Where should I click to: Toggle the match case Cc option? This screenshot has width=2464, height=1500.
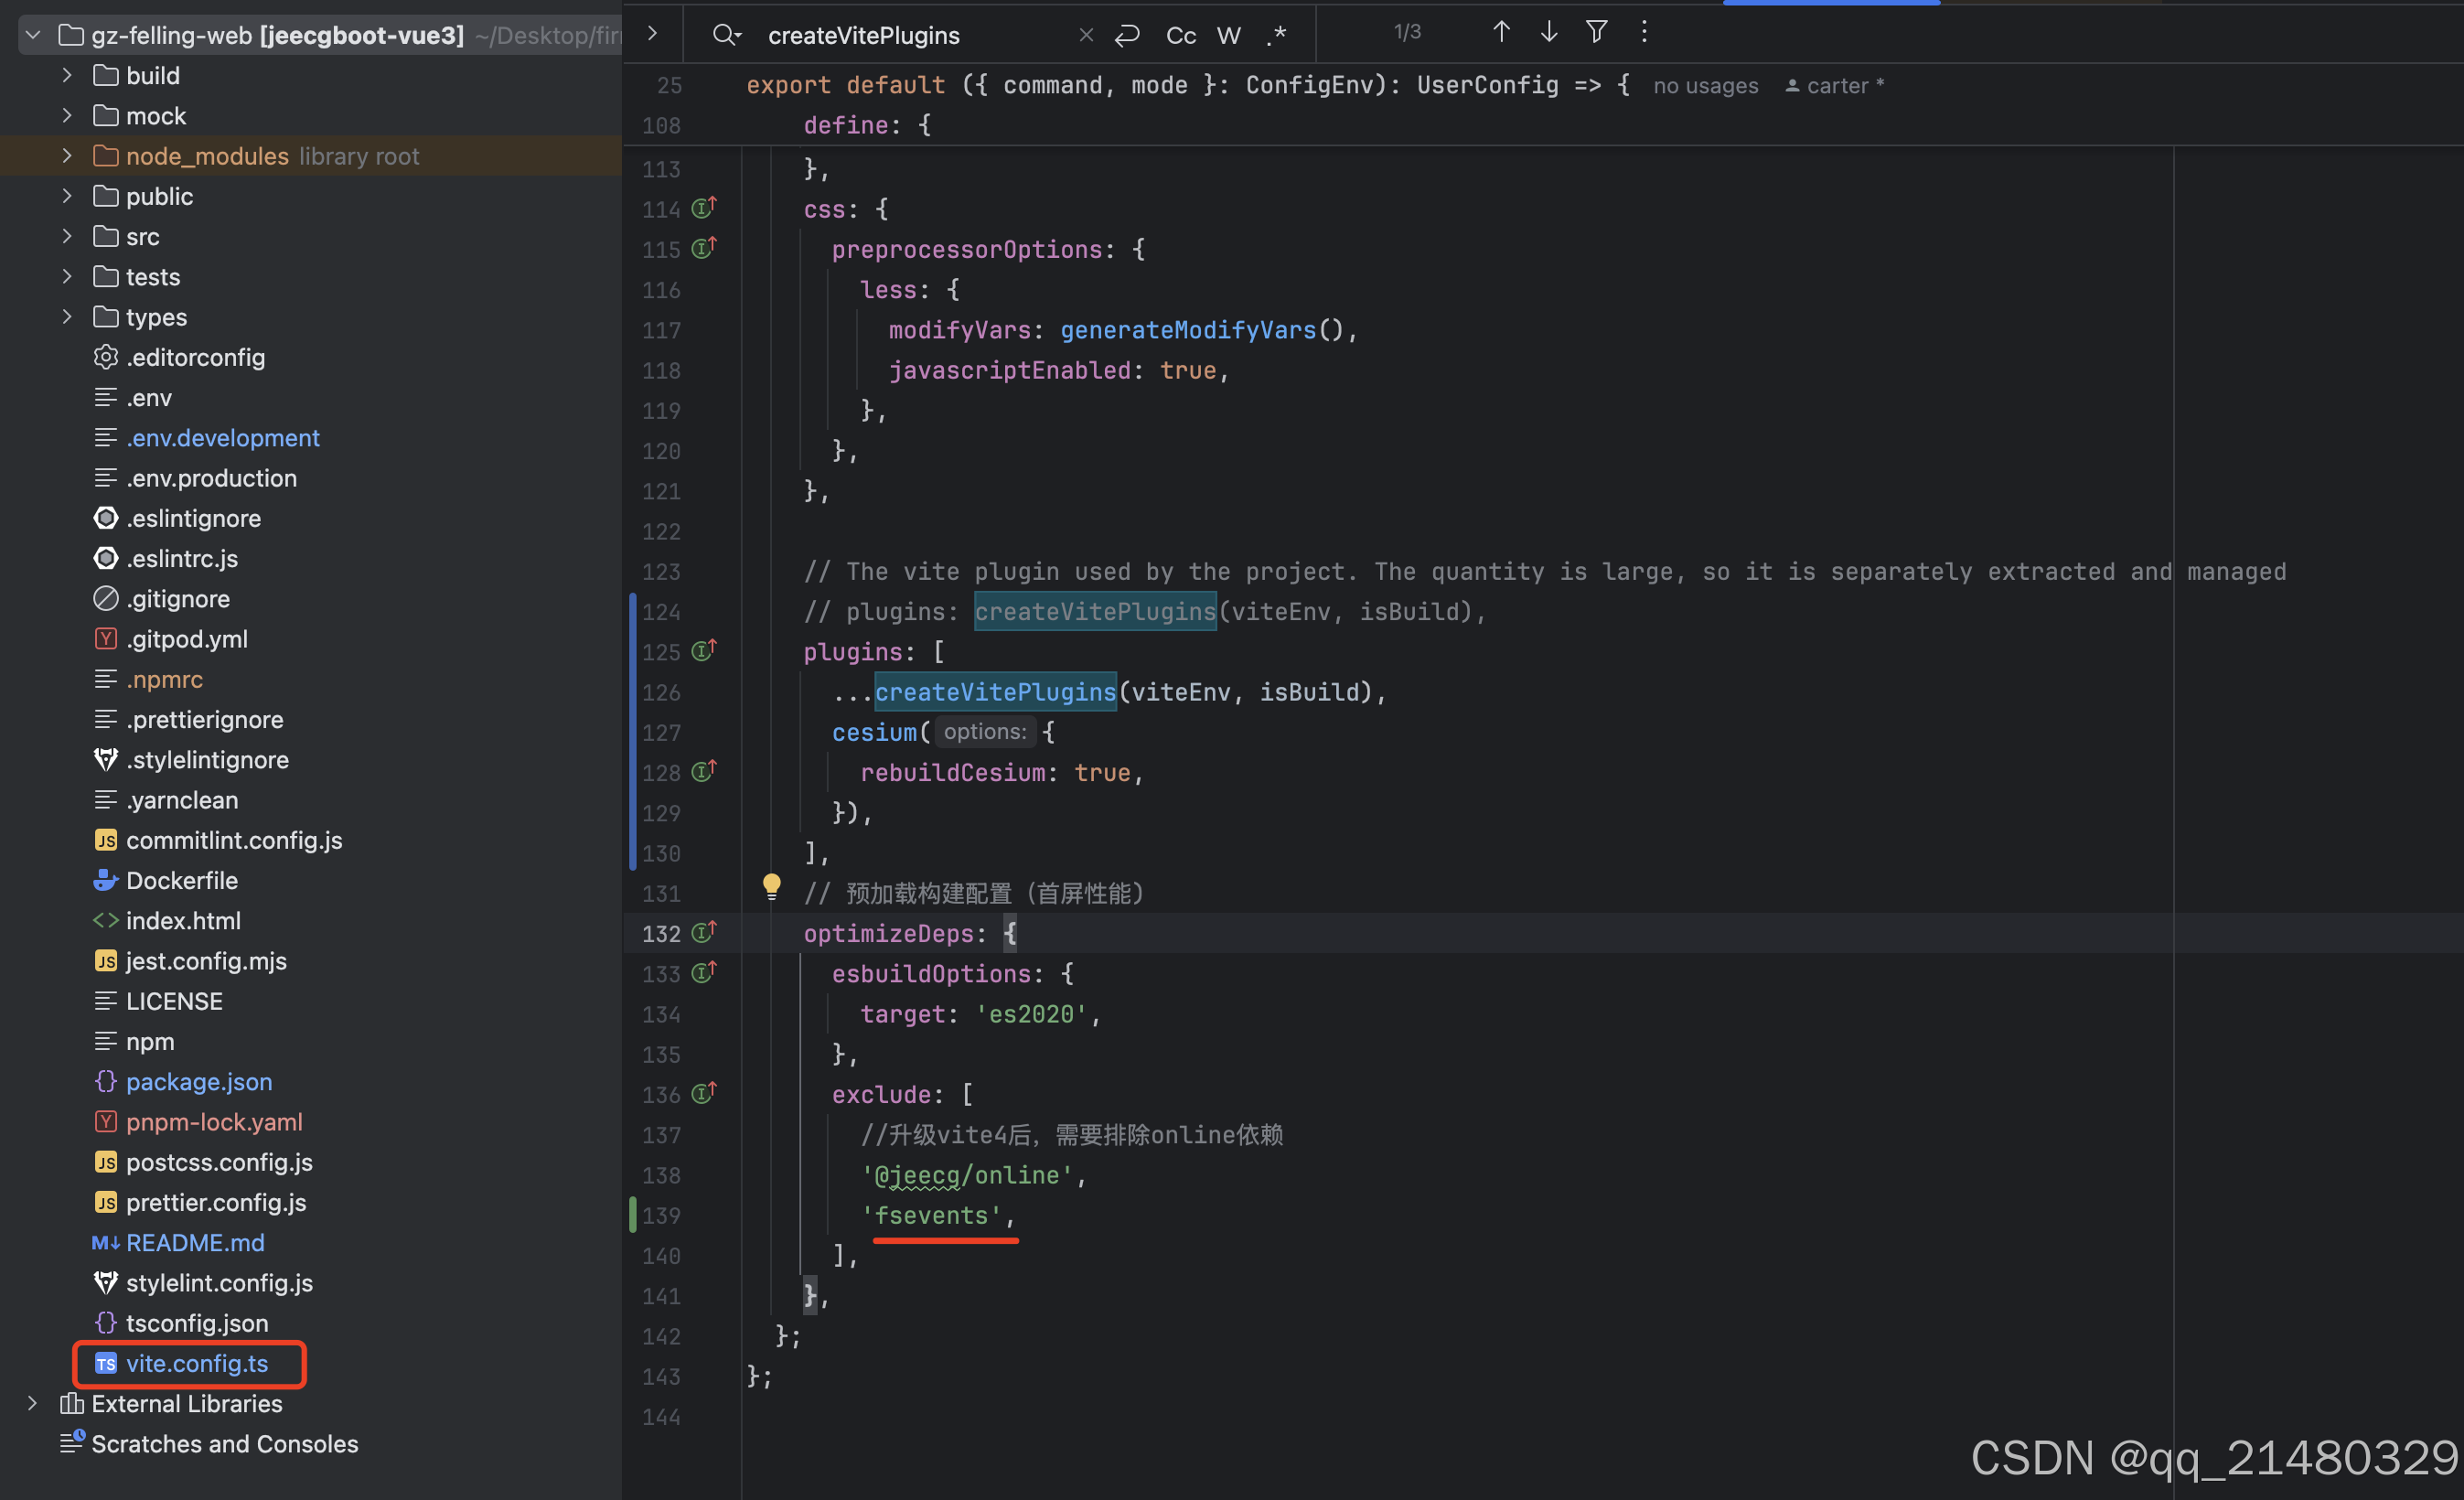pyautogui.click(x=1180, y=35)
